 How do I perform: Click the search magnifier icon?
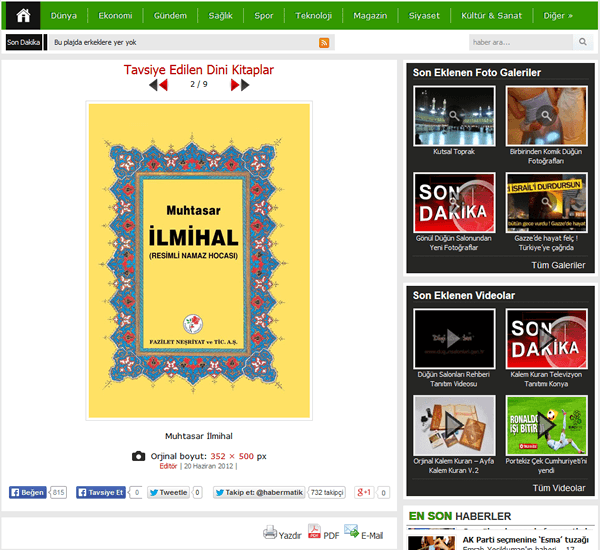point(583,42)
